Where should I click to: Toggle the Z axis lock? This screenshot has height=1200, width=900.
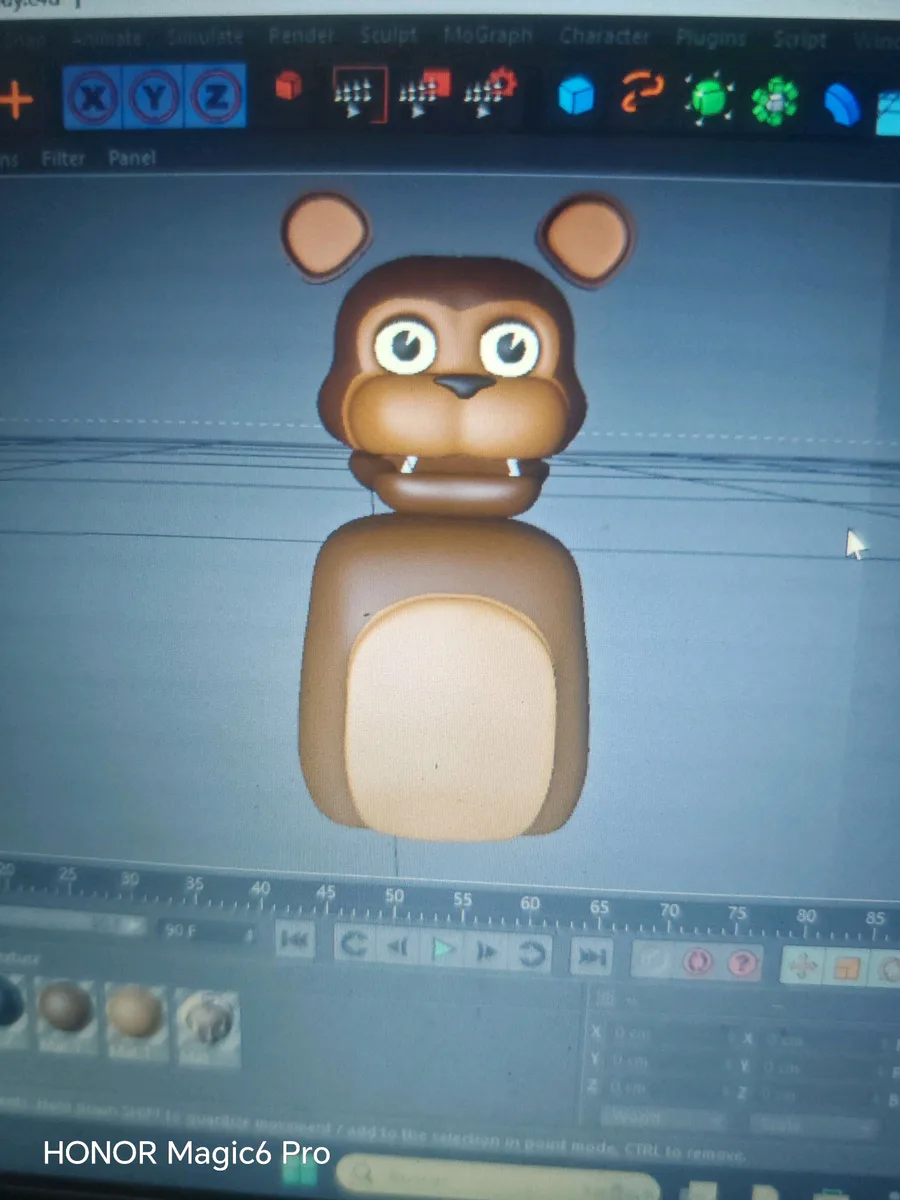pyautogui.click(x=215, y=96)
